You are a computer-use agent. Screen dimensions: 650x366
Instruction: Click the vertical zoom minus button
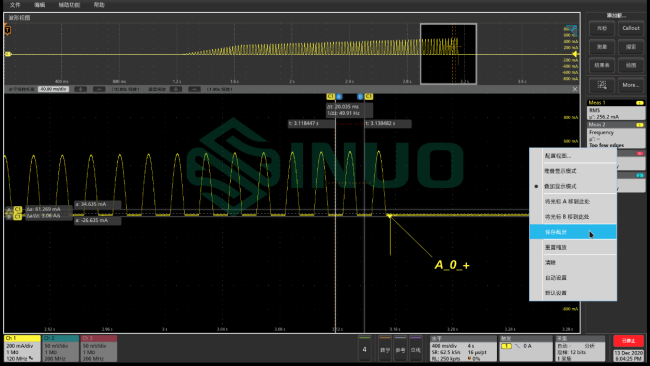coord(194,89)
